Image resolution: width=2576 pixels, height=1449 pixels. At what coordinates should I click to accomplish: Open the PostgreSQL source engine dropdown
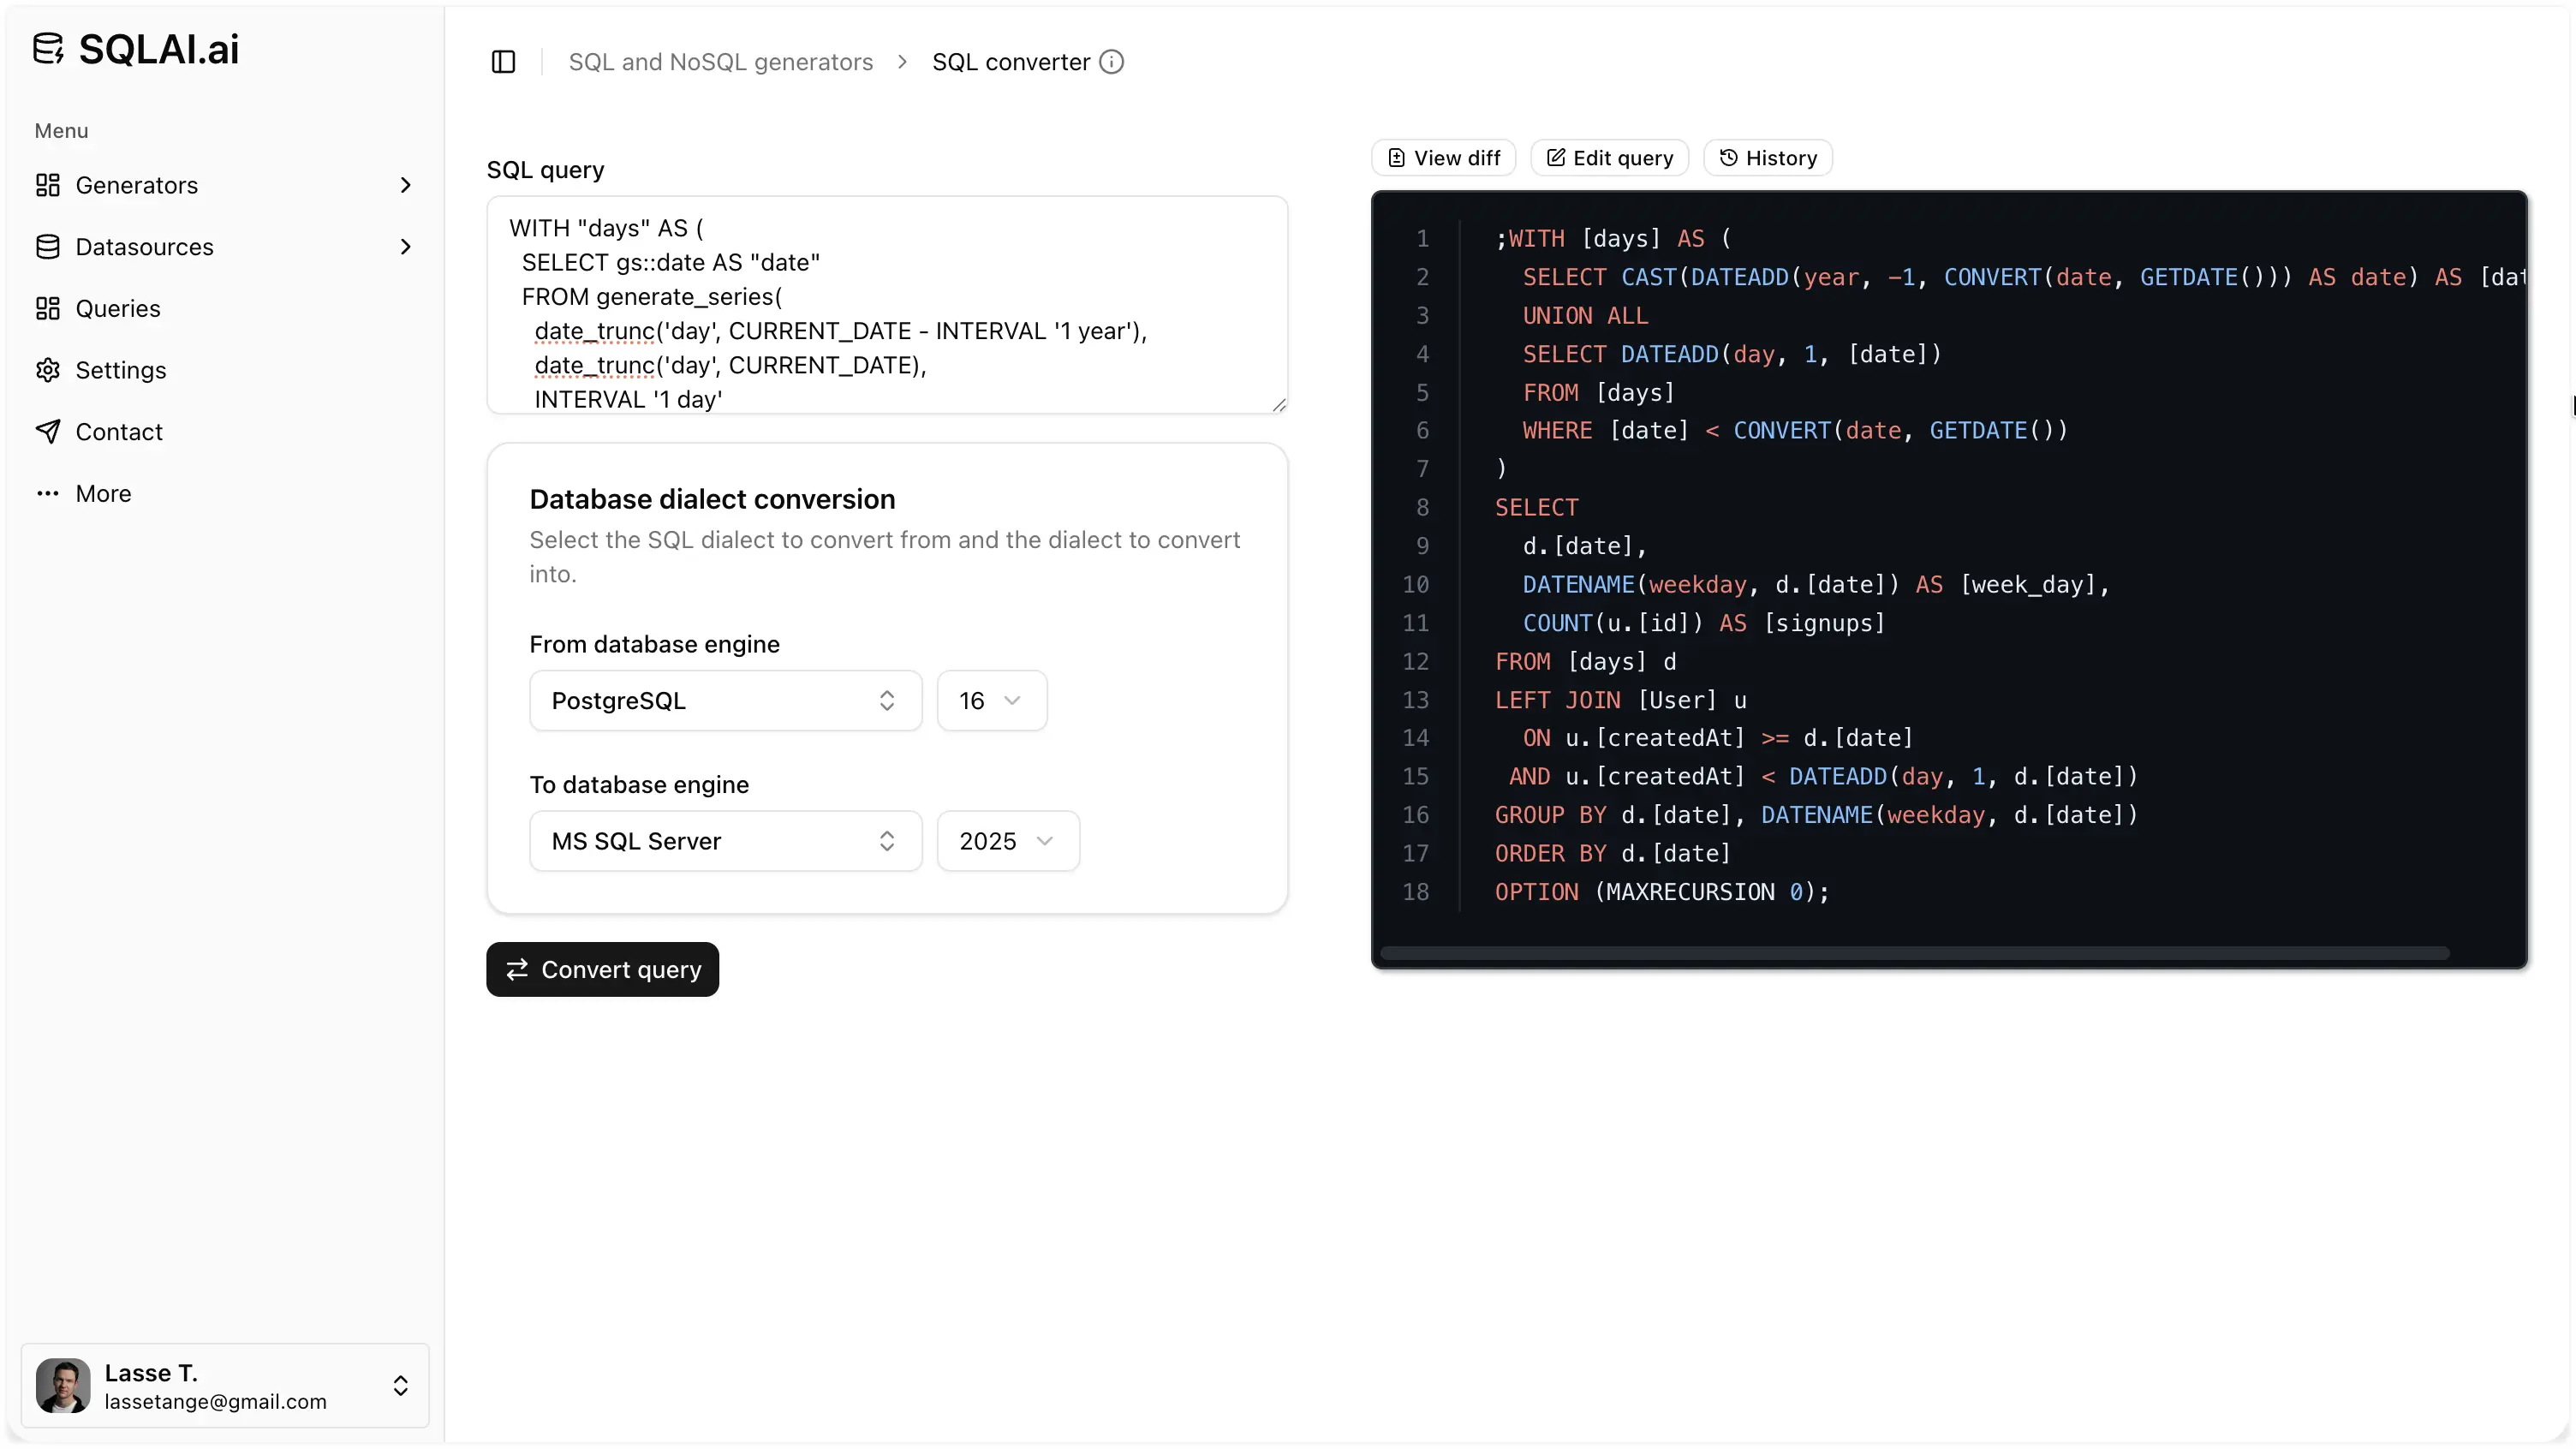[x=724, y=700]
